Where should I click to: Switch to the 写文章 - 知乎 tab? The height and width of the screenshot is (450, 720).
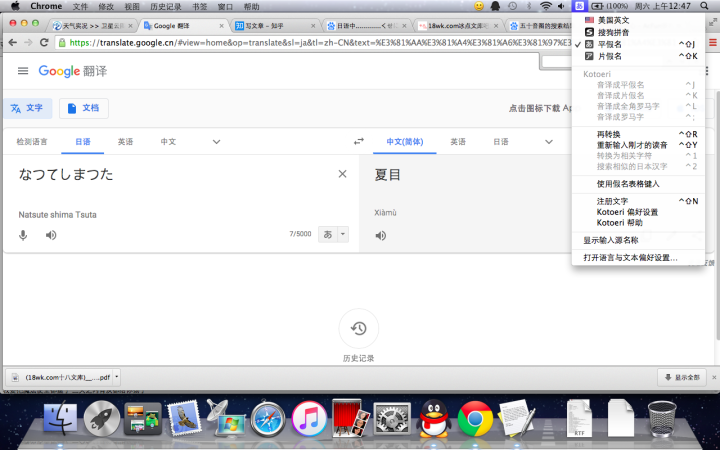tap(276, 26)
